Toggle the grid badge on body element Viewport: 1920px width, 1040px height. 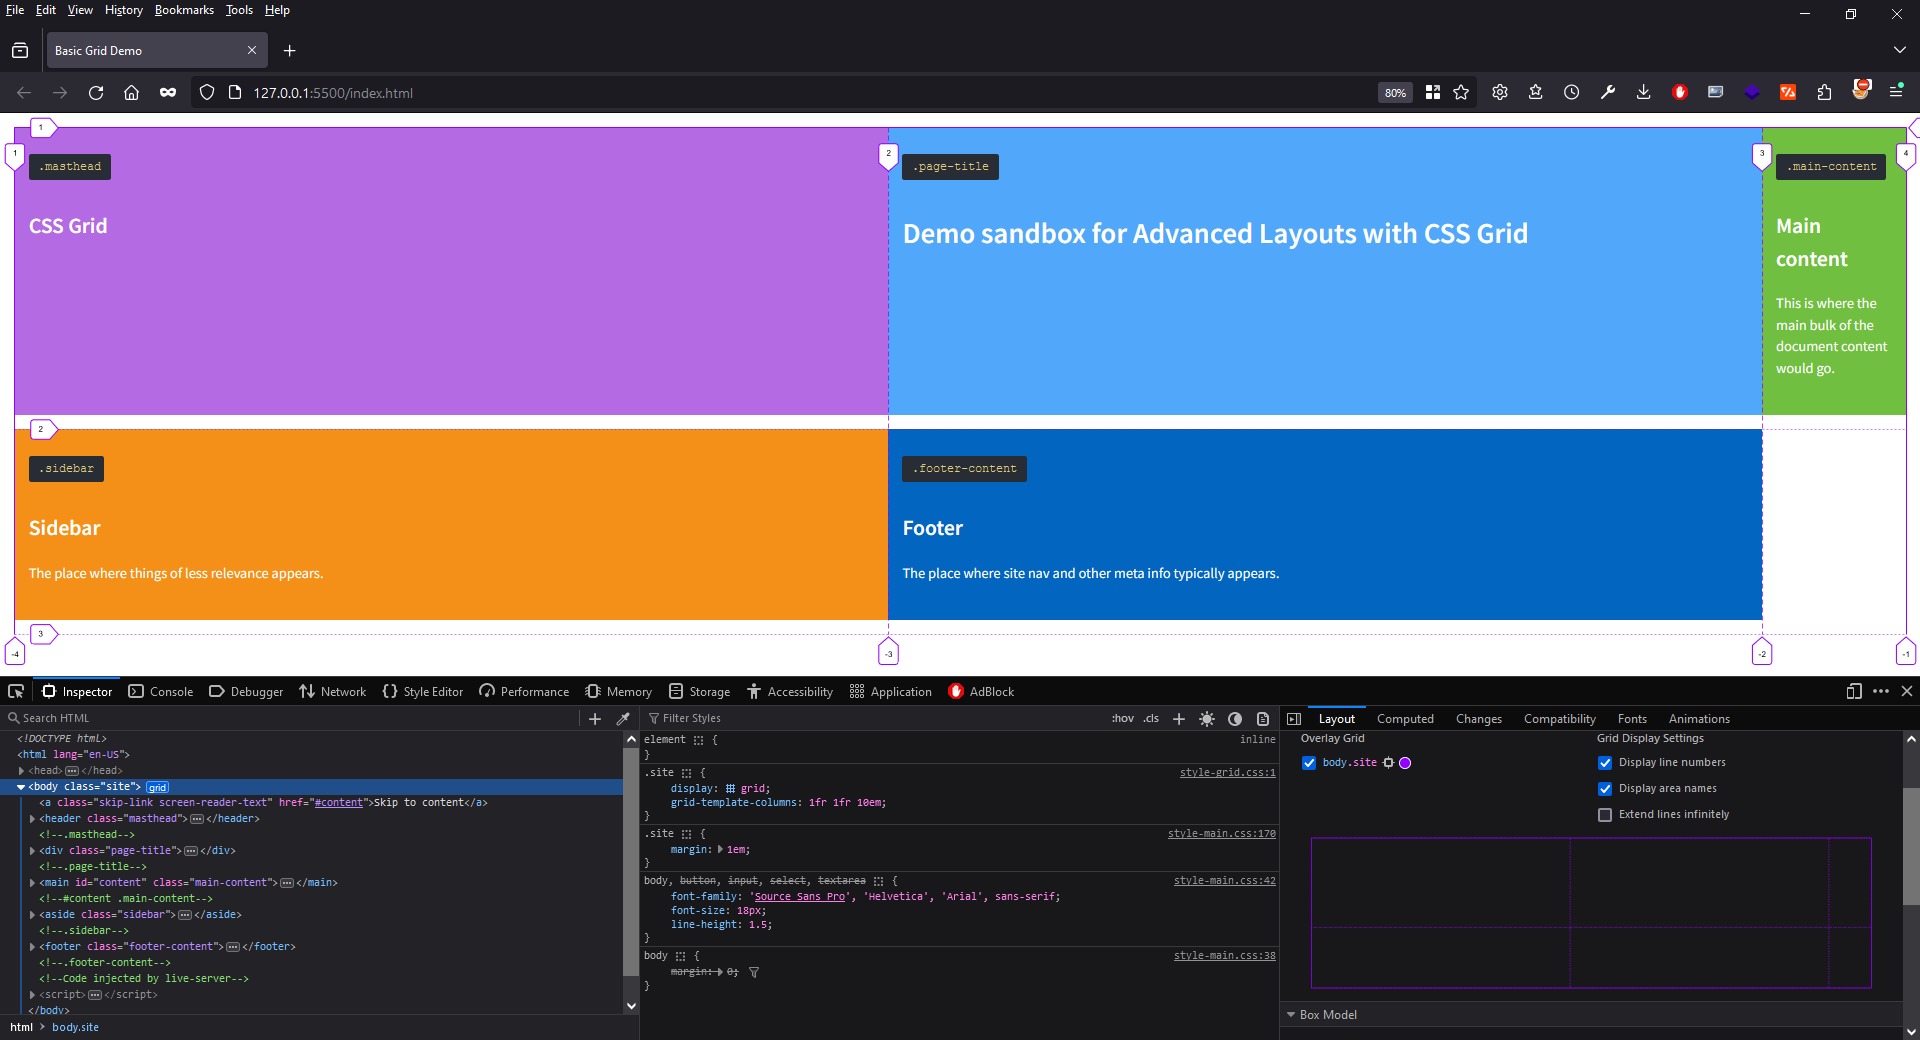point(158,787)
